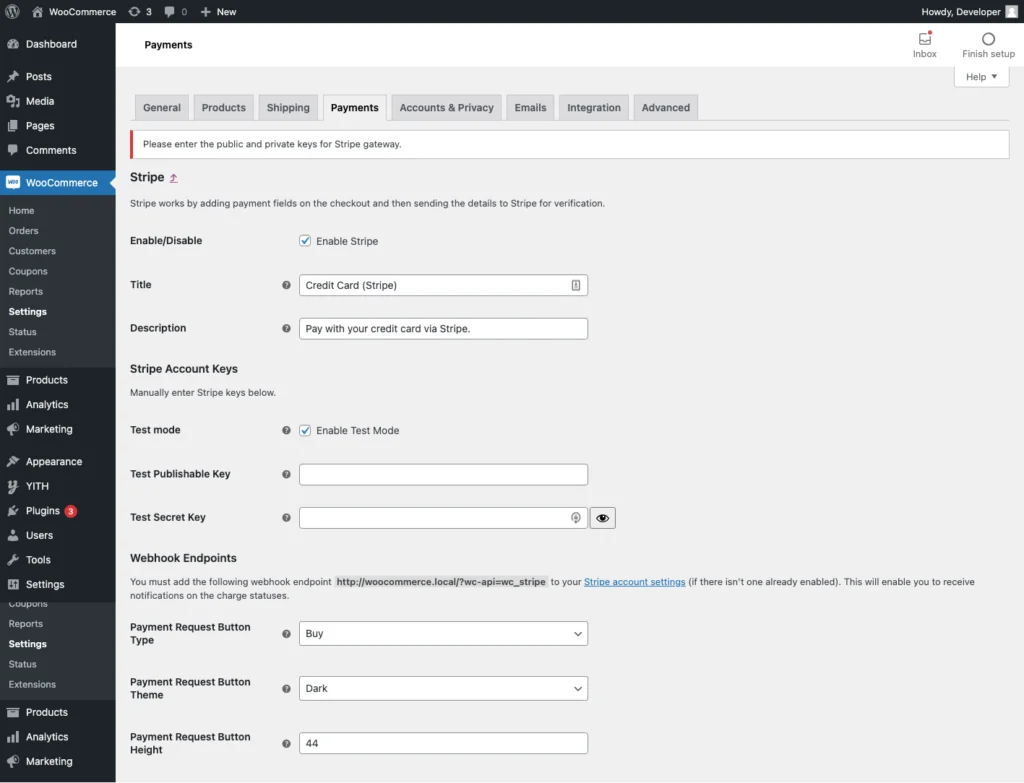
Task: Toggle the Enable Stripe checkbox
Action: pos(305,241)
